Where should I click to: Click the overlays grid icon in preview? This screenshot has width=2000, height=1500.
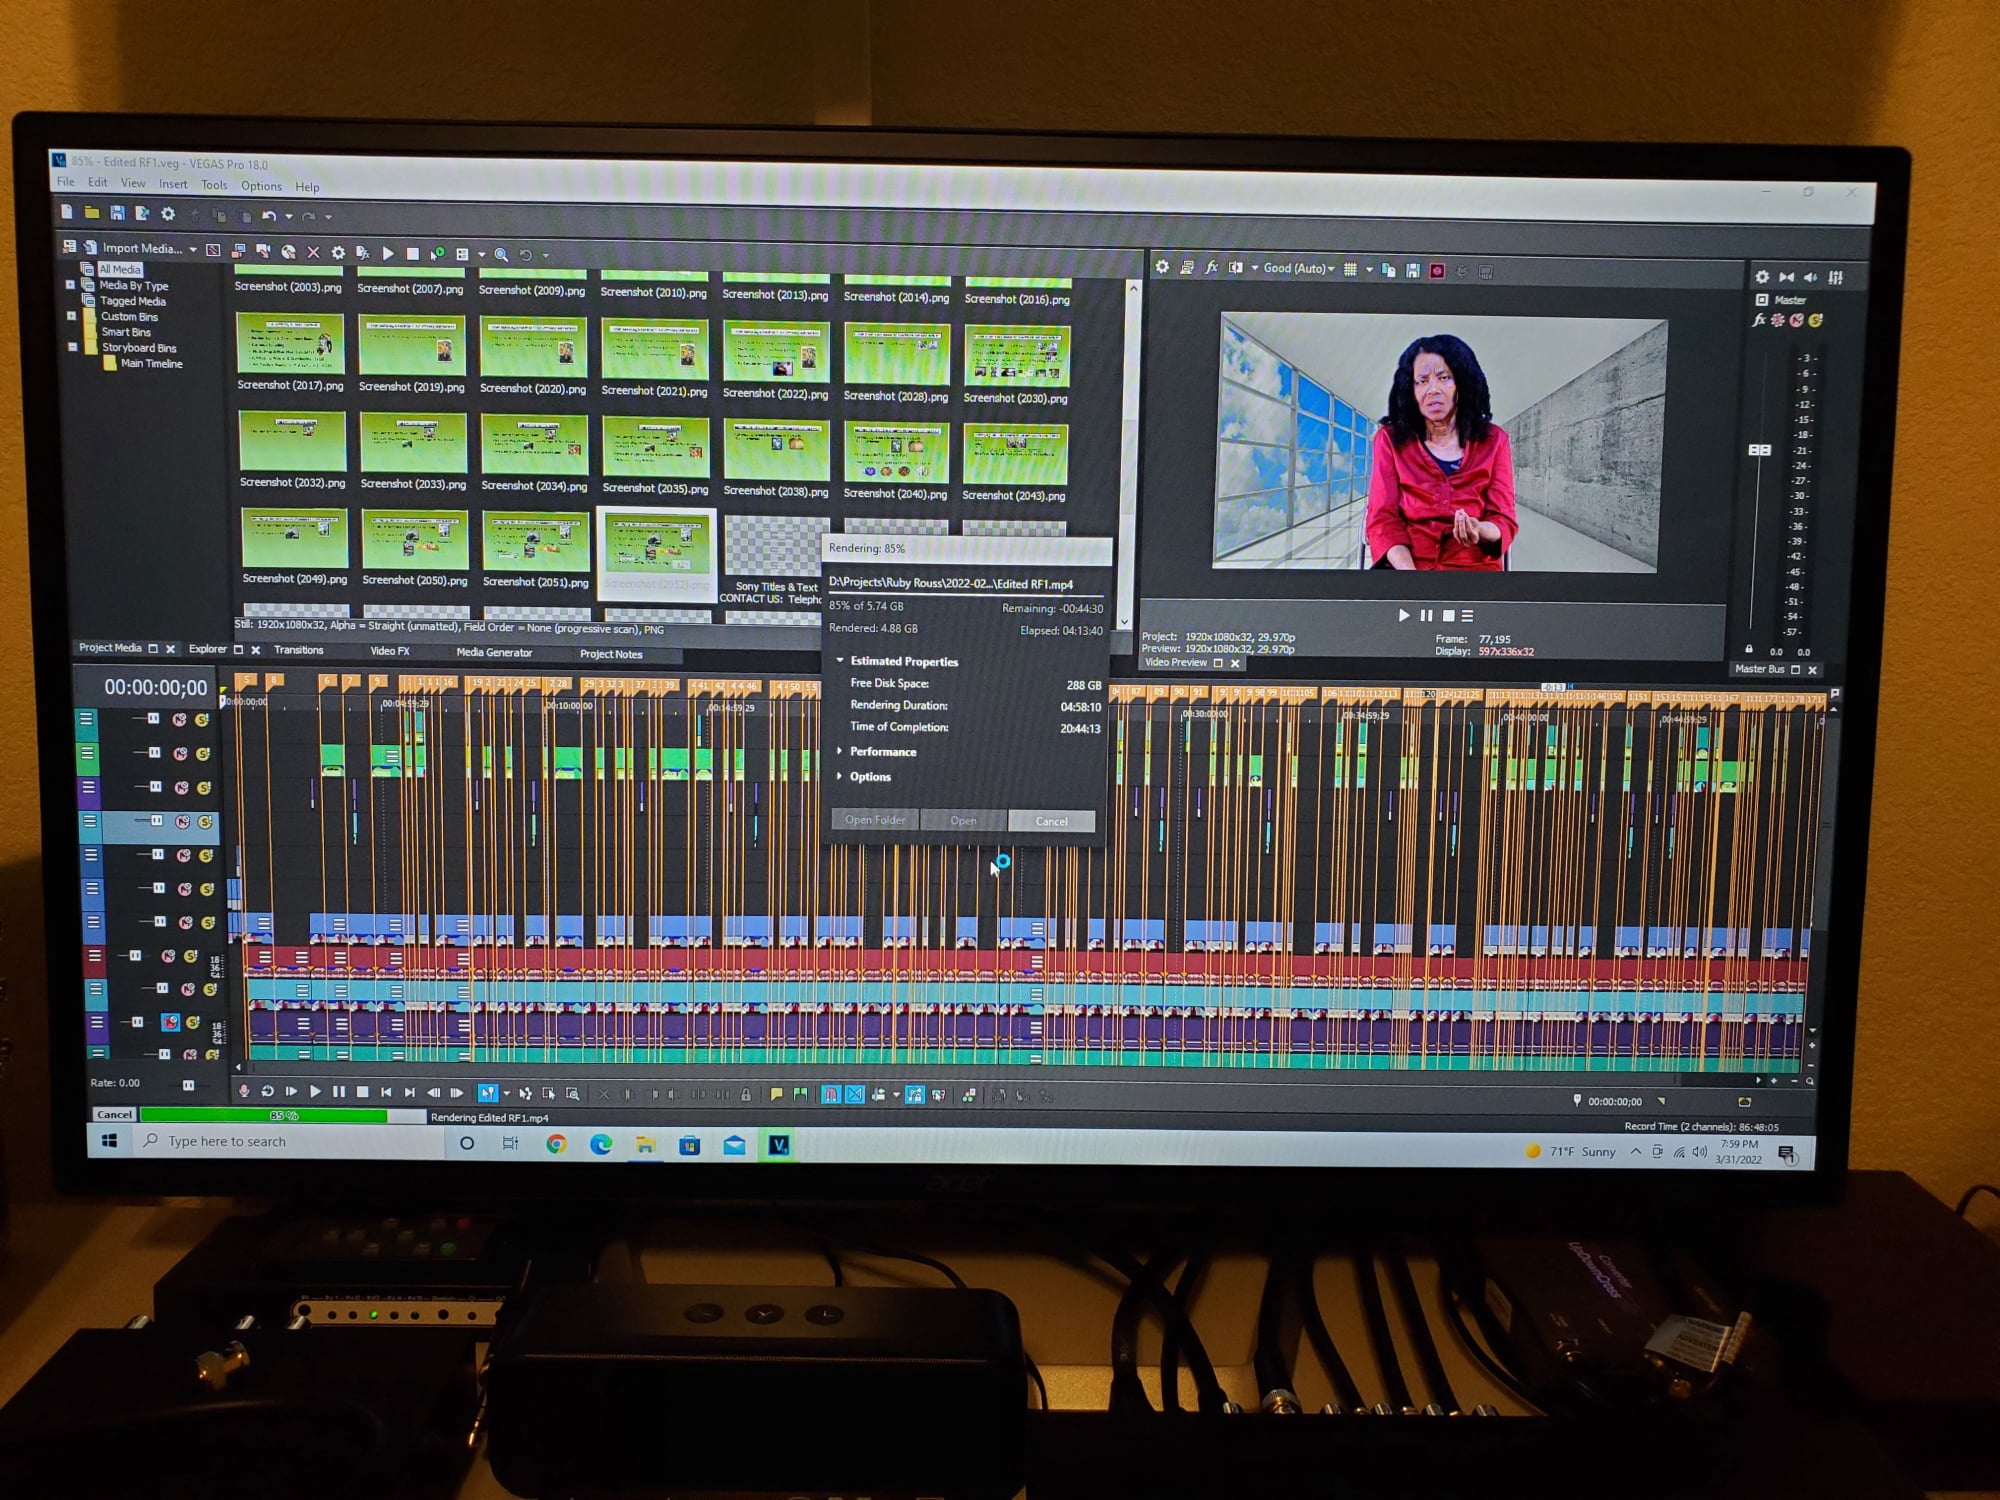[x=1350, y=269]
